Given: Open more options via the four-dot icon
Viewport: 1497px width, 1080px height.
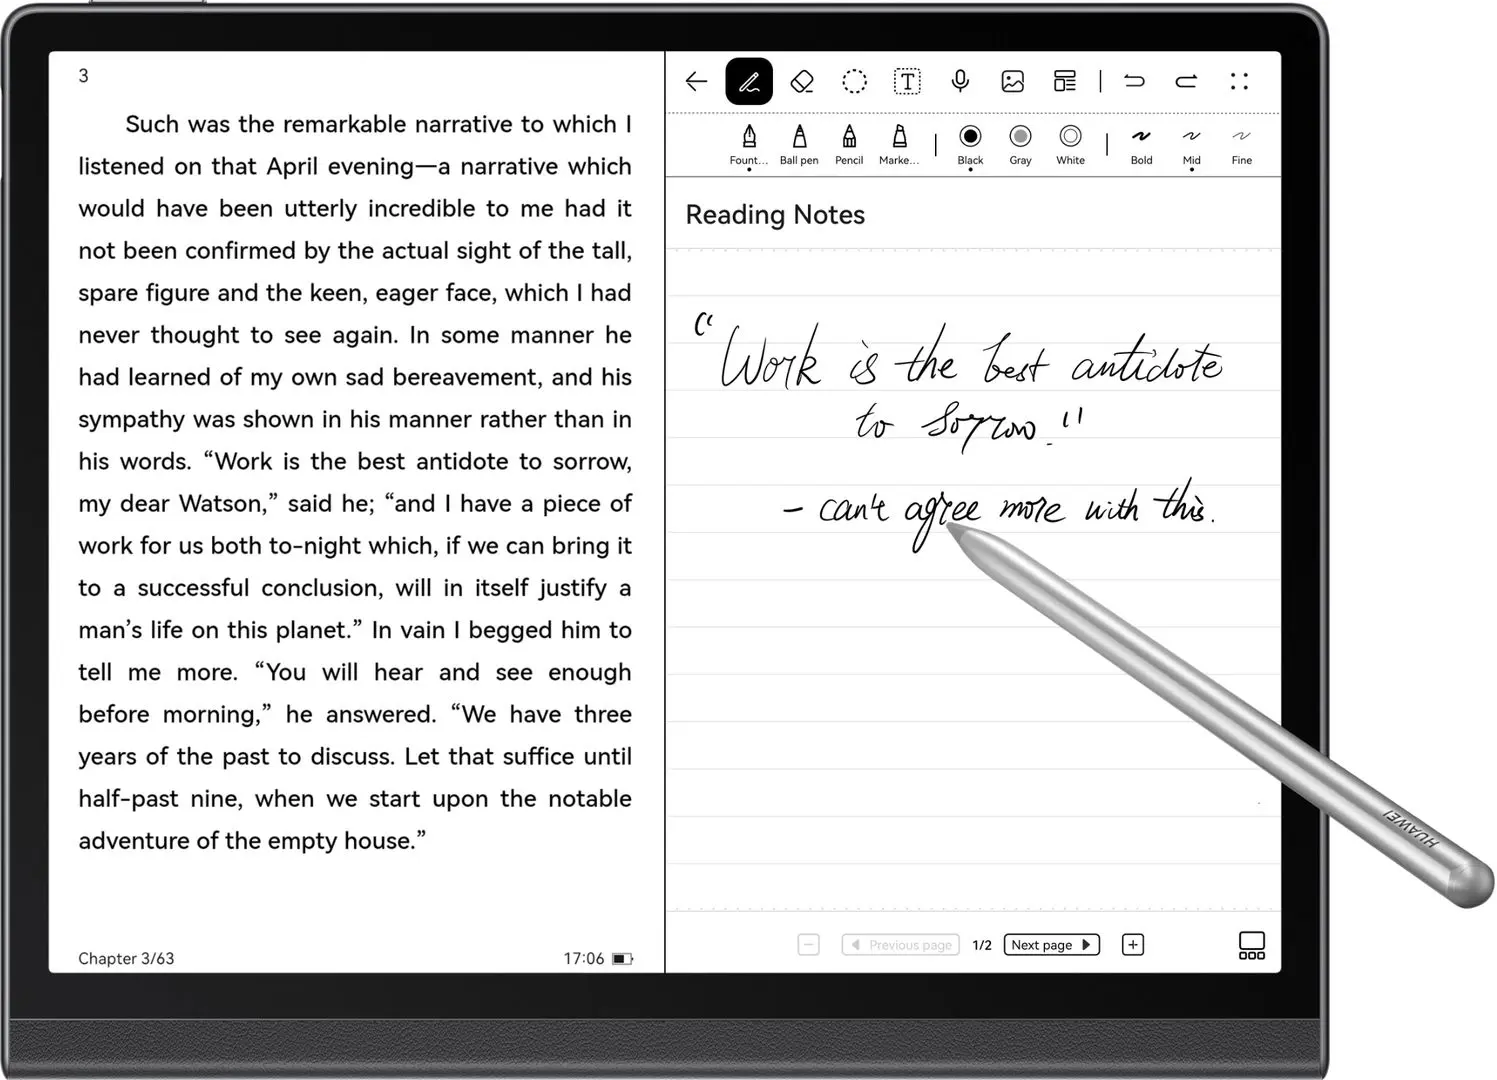Looking at the screenshot, I should click(x=1240, y=81).
